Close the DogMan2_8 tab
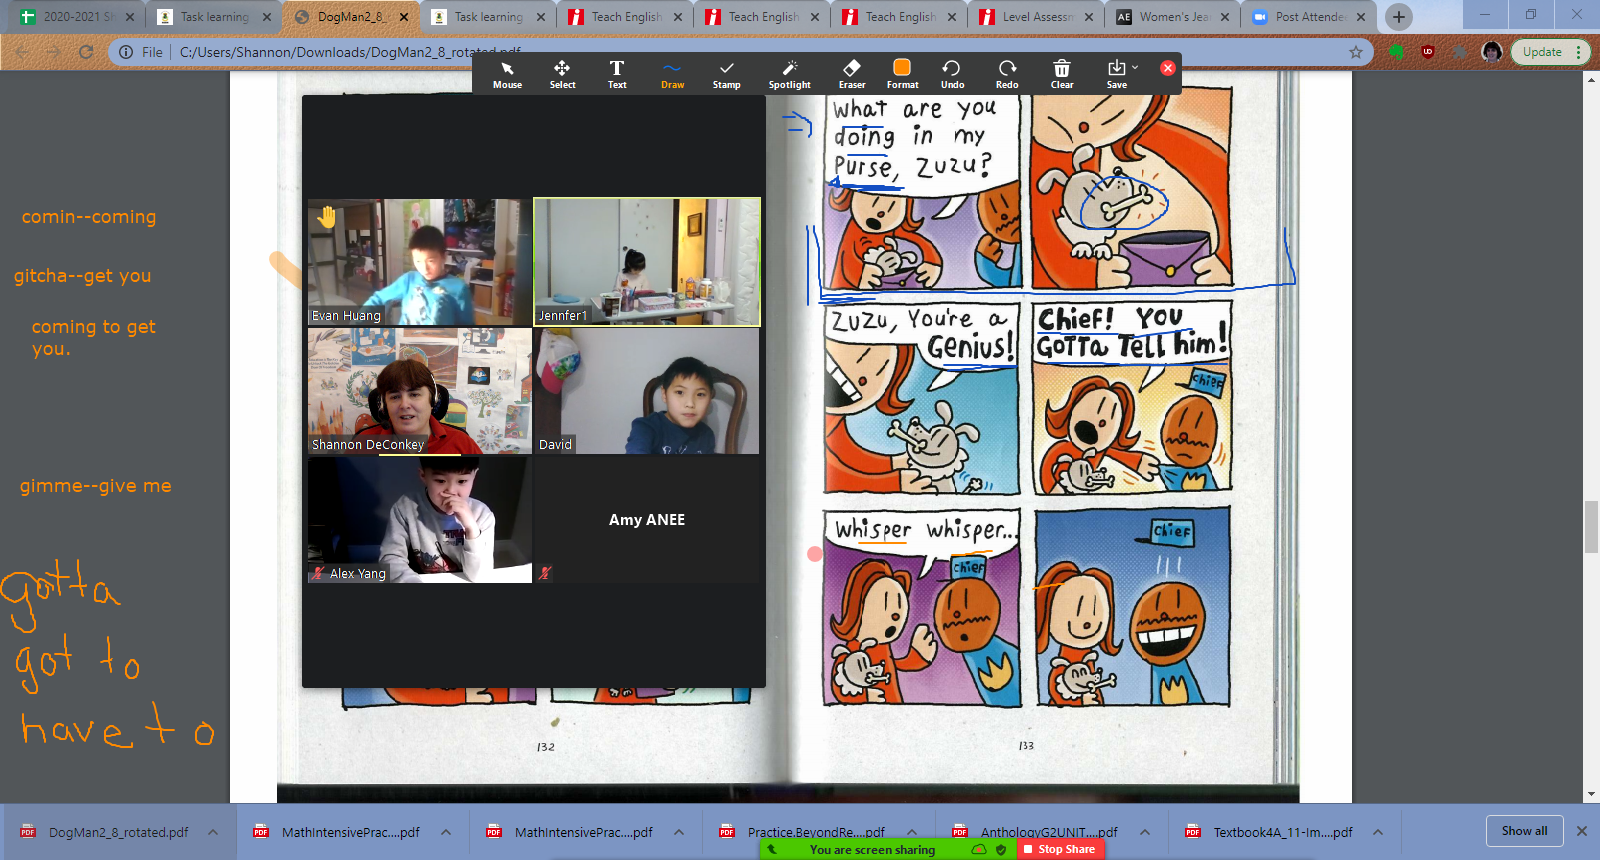 click(x=404, y=17)
